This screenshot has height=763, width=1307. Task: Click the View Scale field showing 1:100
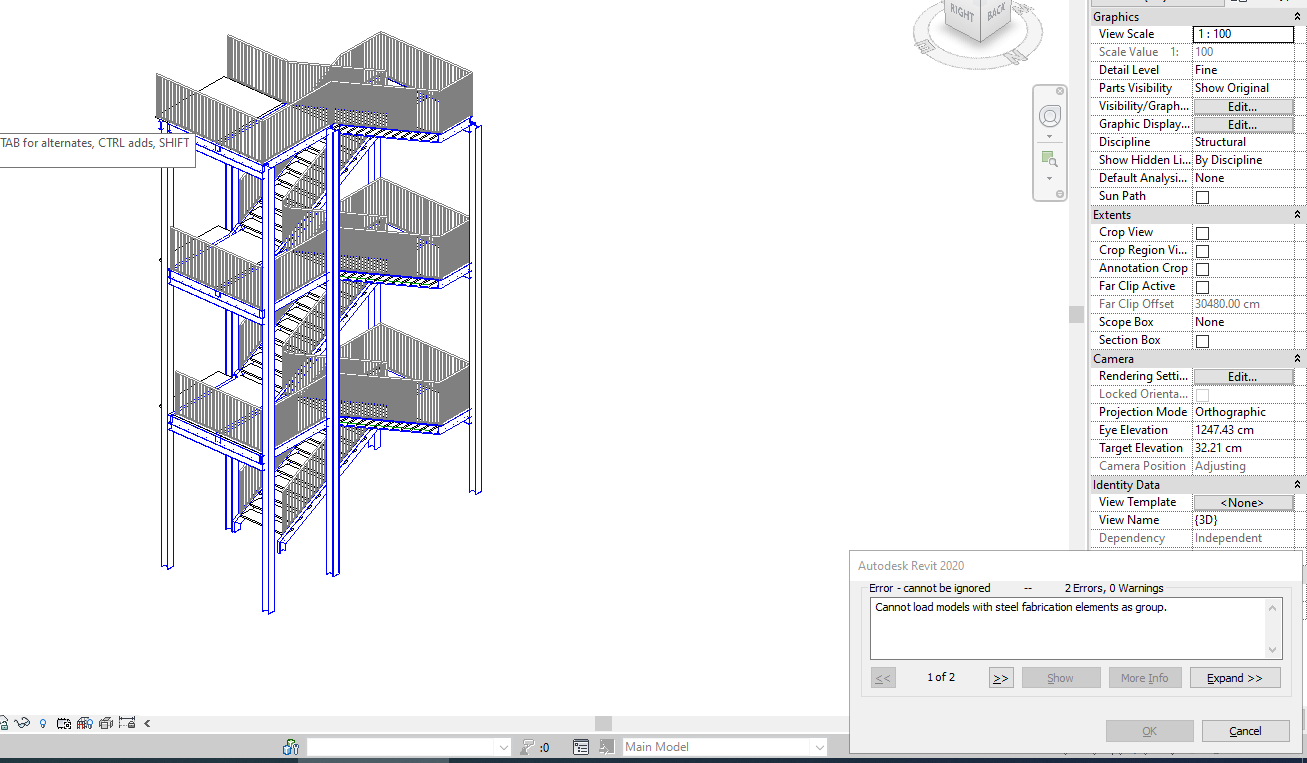pyautogui.click(x=1242, y=34)
